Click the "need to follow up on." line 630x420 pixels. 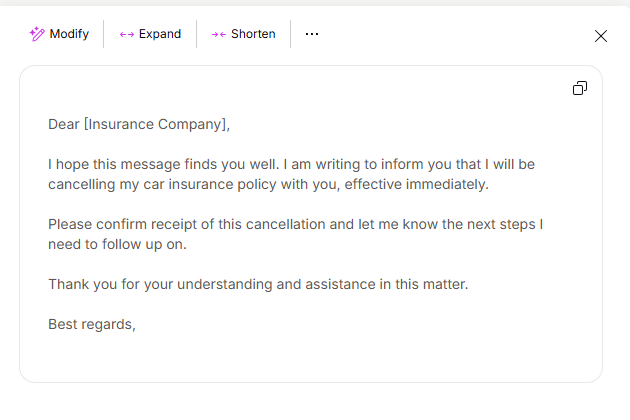tap(117, 244)
